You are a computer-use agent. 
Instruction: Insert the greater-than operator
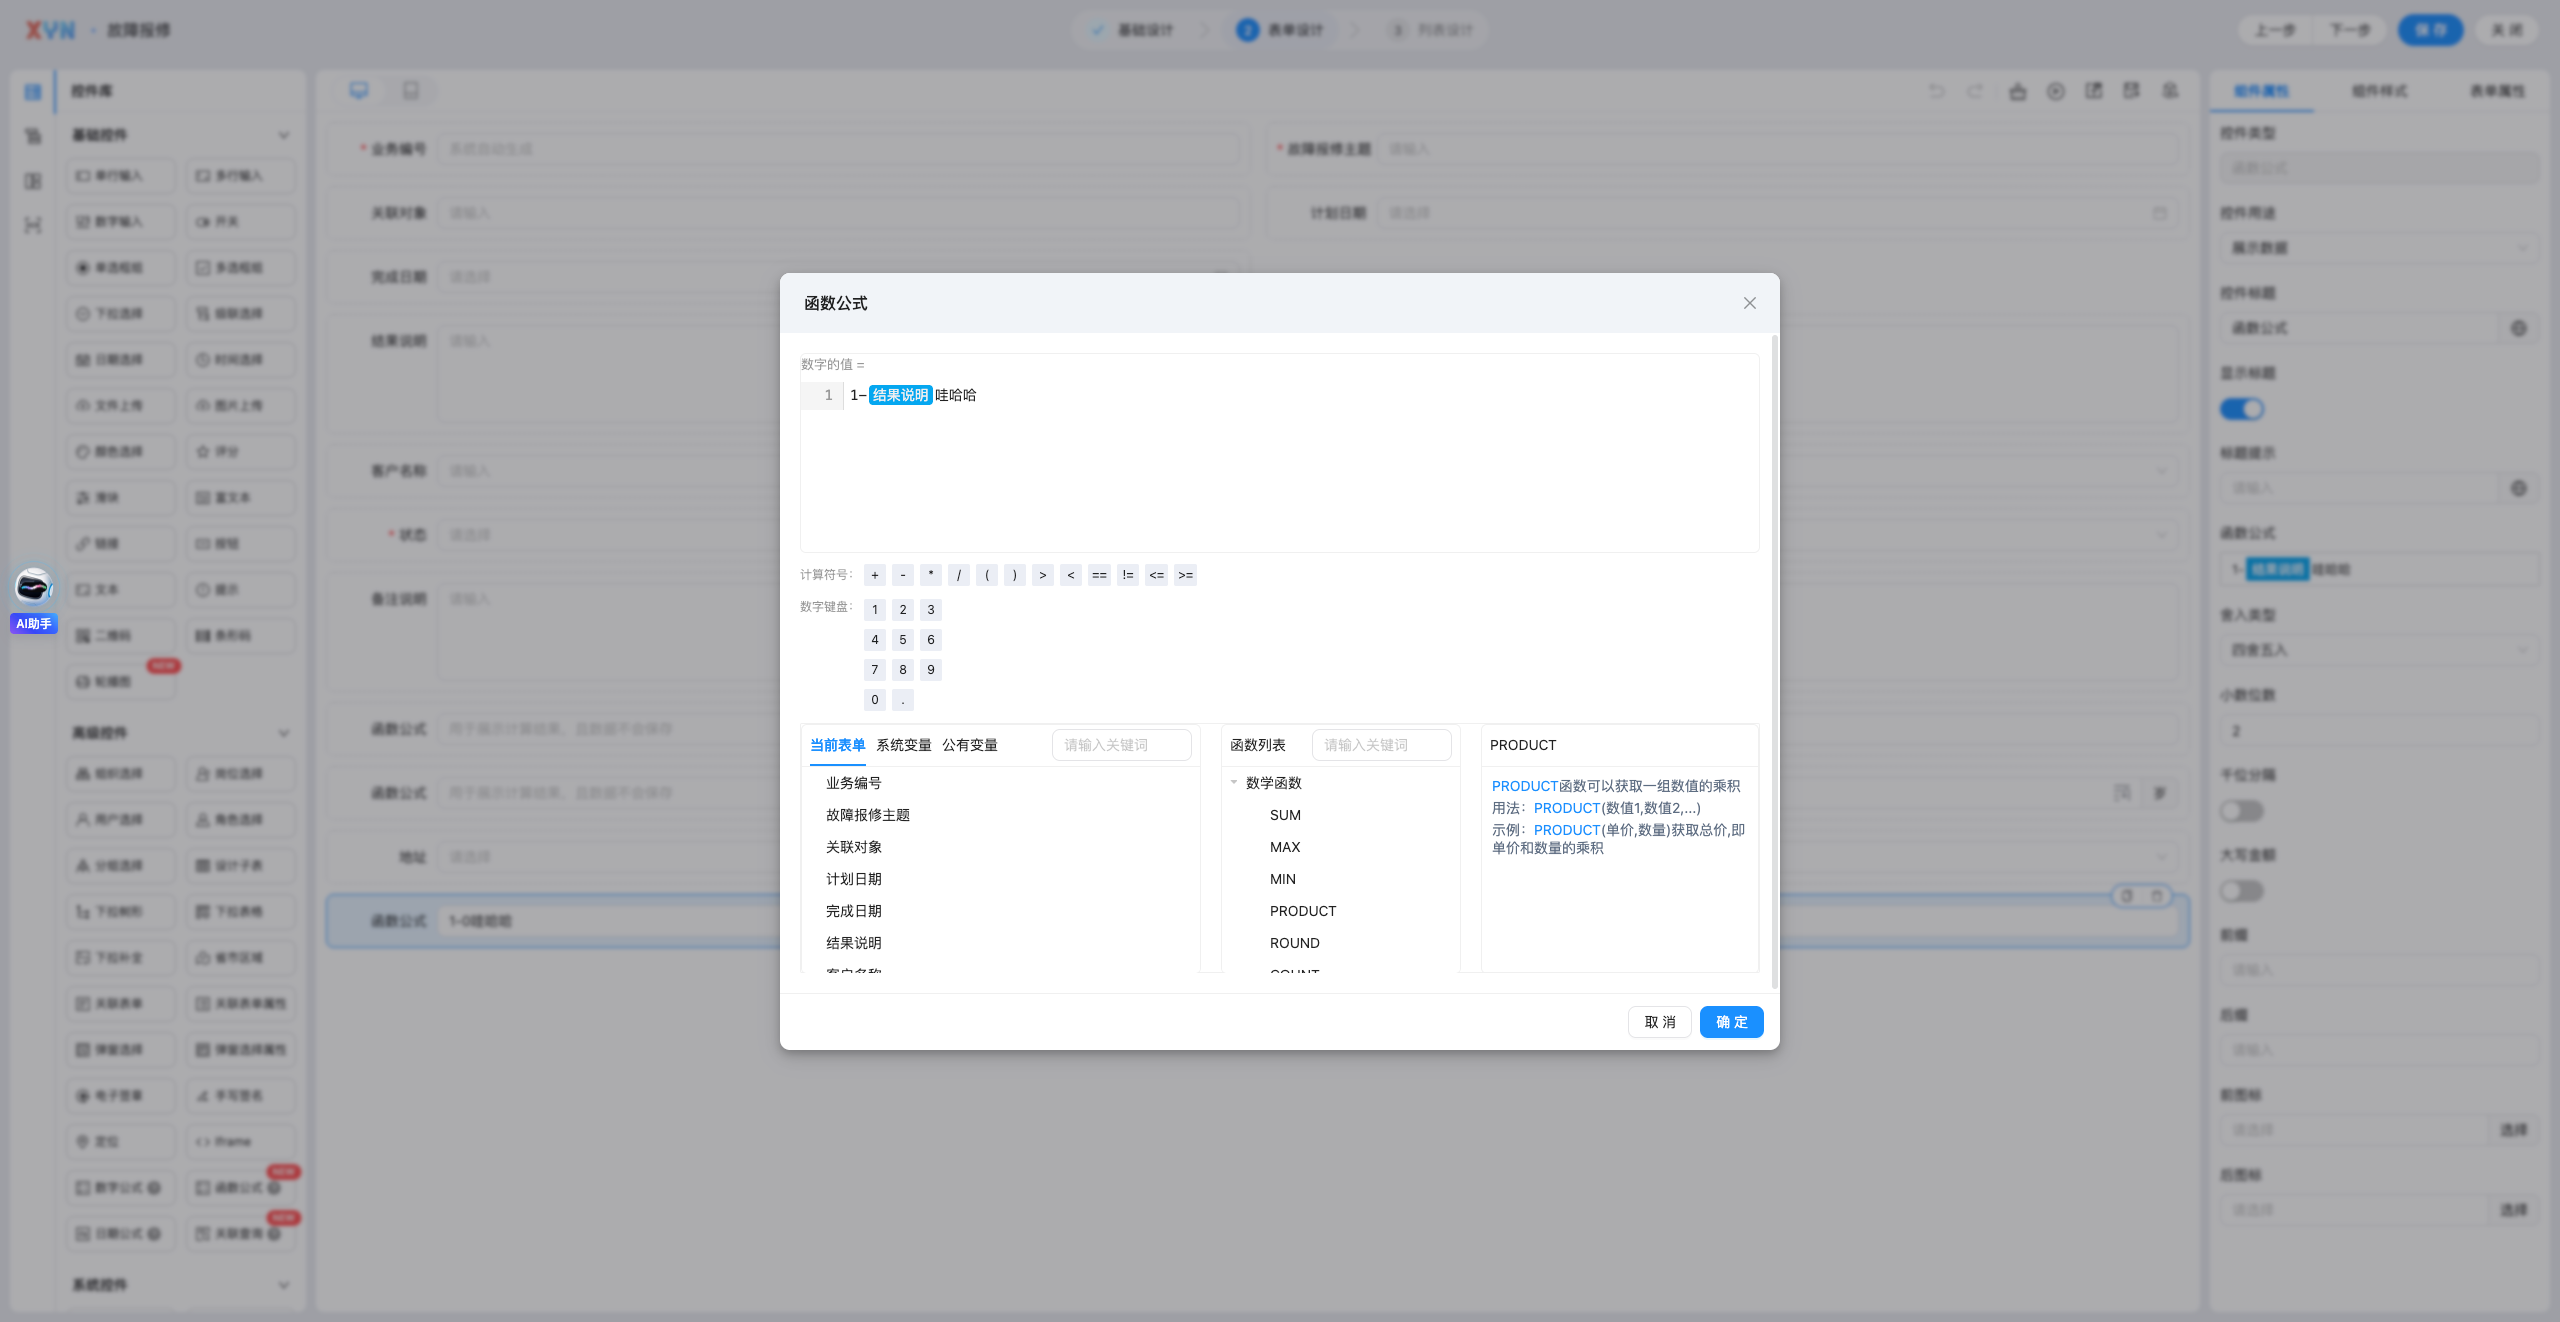[1043, 575]
